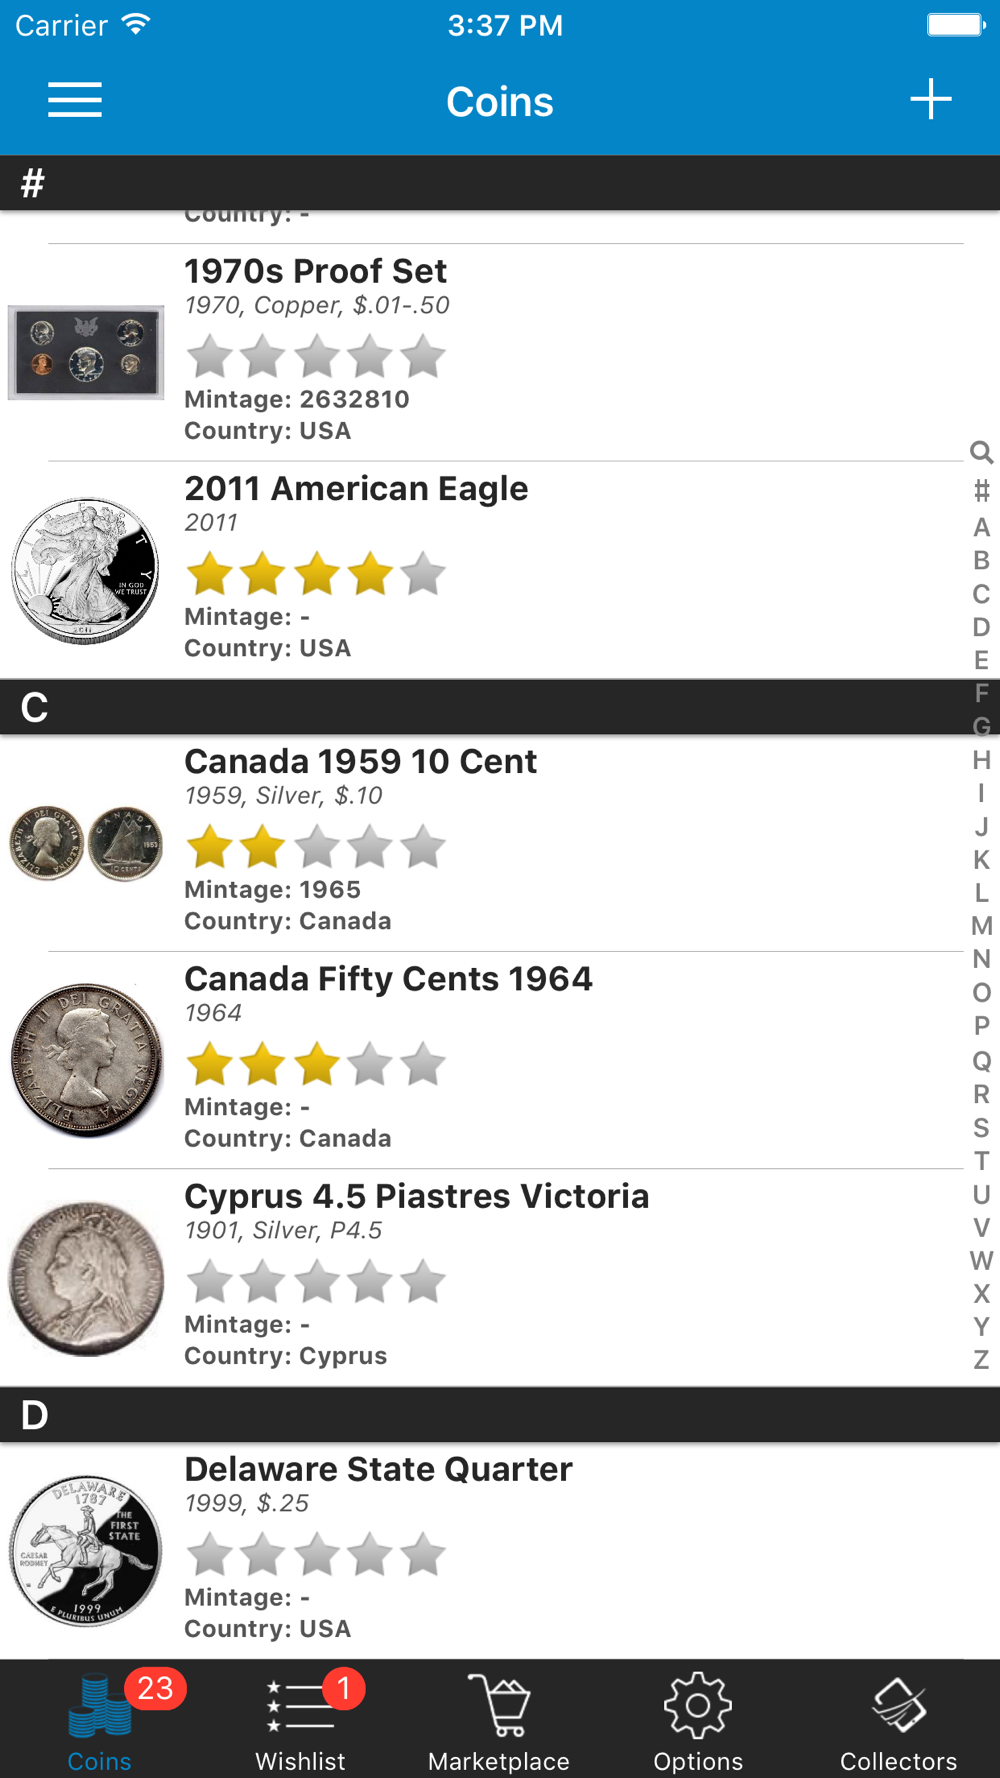Tap the Delaware quarter coin image

coord(86,1551)
